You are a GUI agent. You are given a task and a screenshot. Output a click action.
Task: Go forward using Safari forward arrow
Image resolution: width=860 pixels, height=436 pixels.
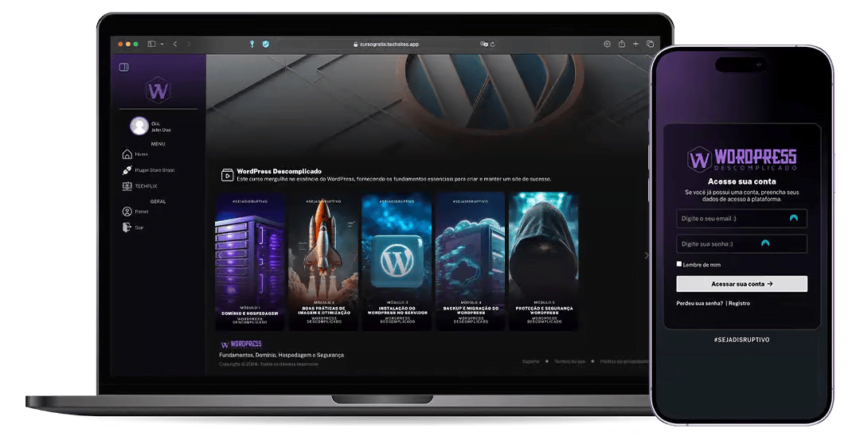click(189, 44)
